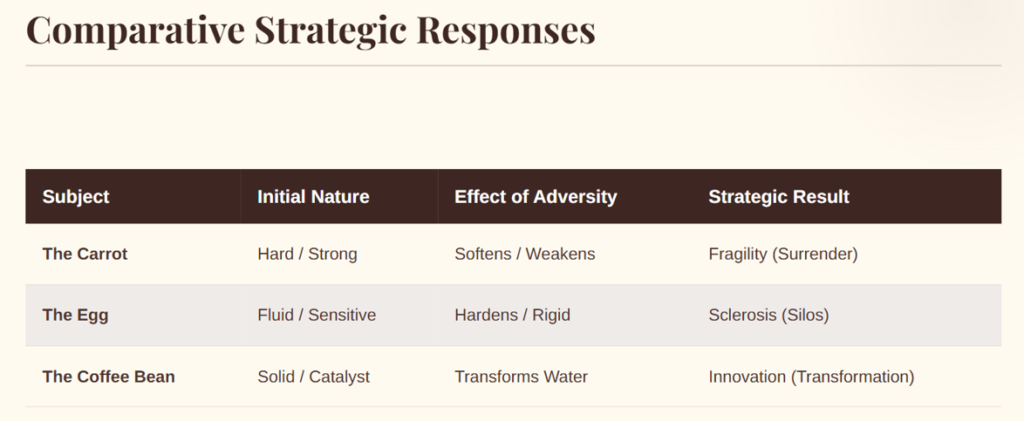1024x421 pixels.
Task: Click the Transforms Water cell
Action: pos(521,377)
